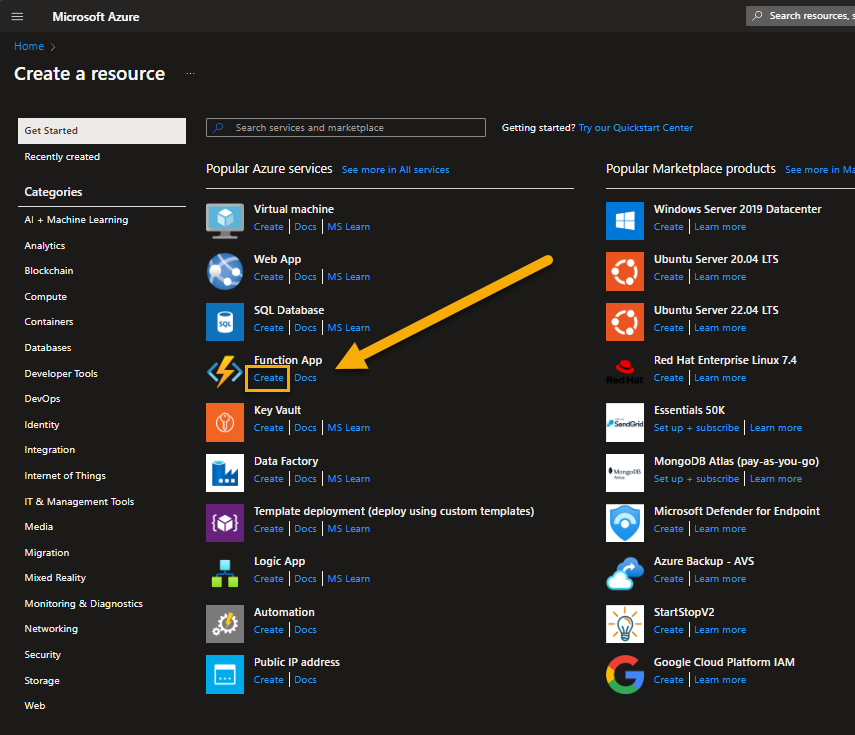
Task: Click Create under Windows Server 2019 Datacenter
Action: [x=669, y=227]
